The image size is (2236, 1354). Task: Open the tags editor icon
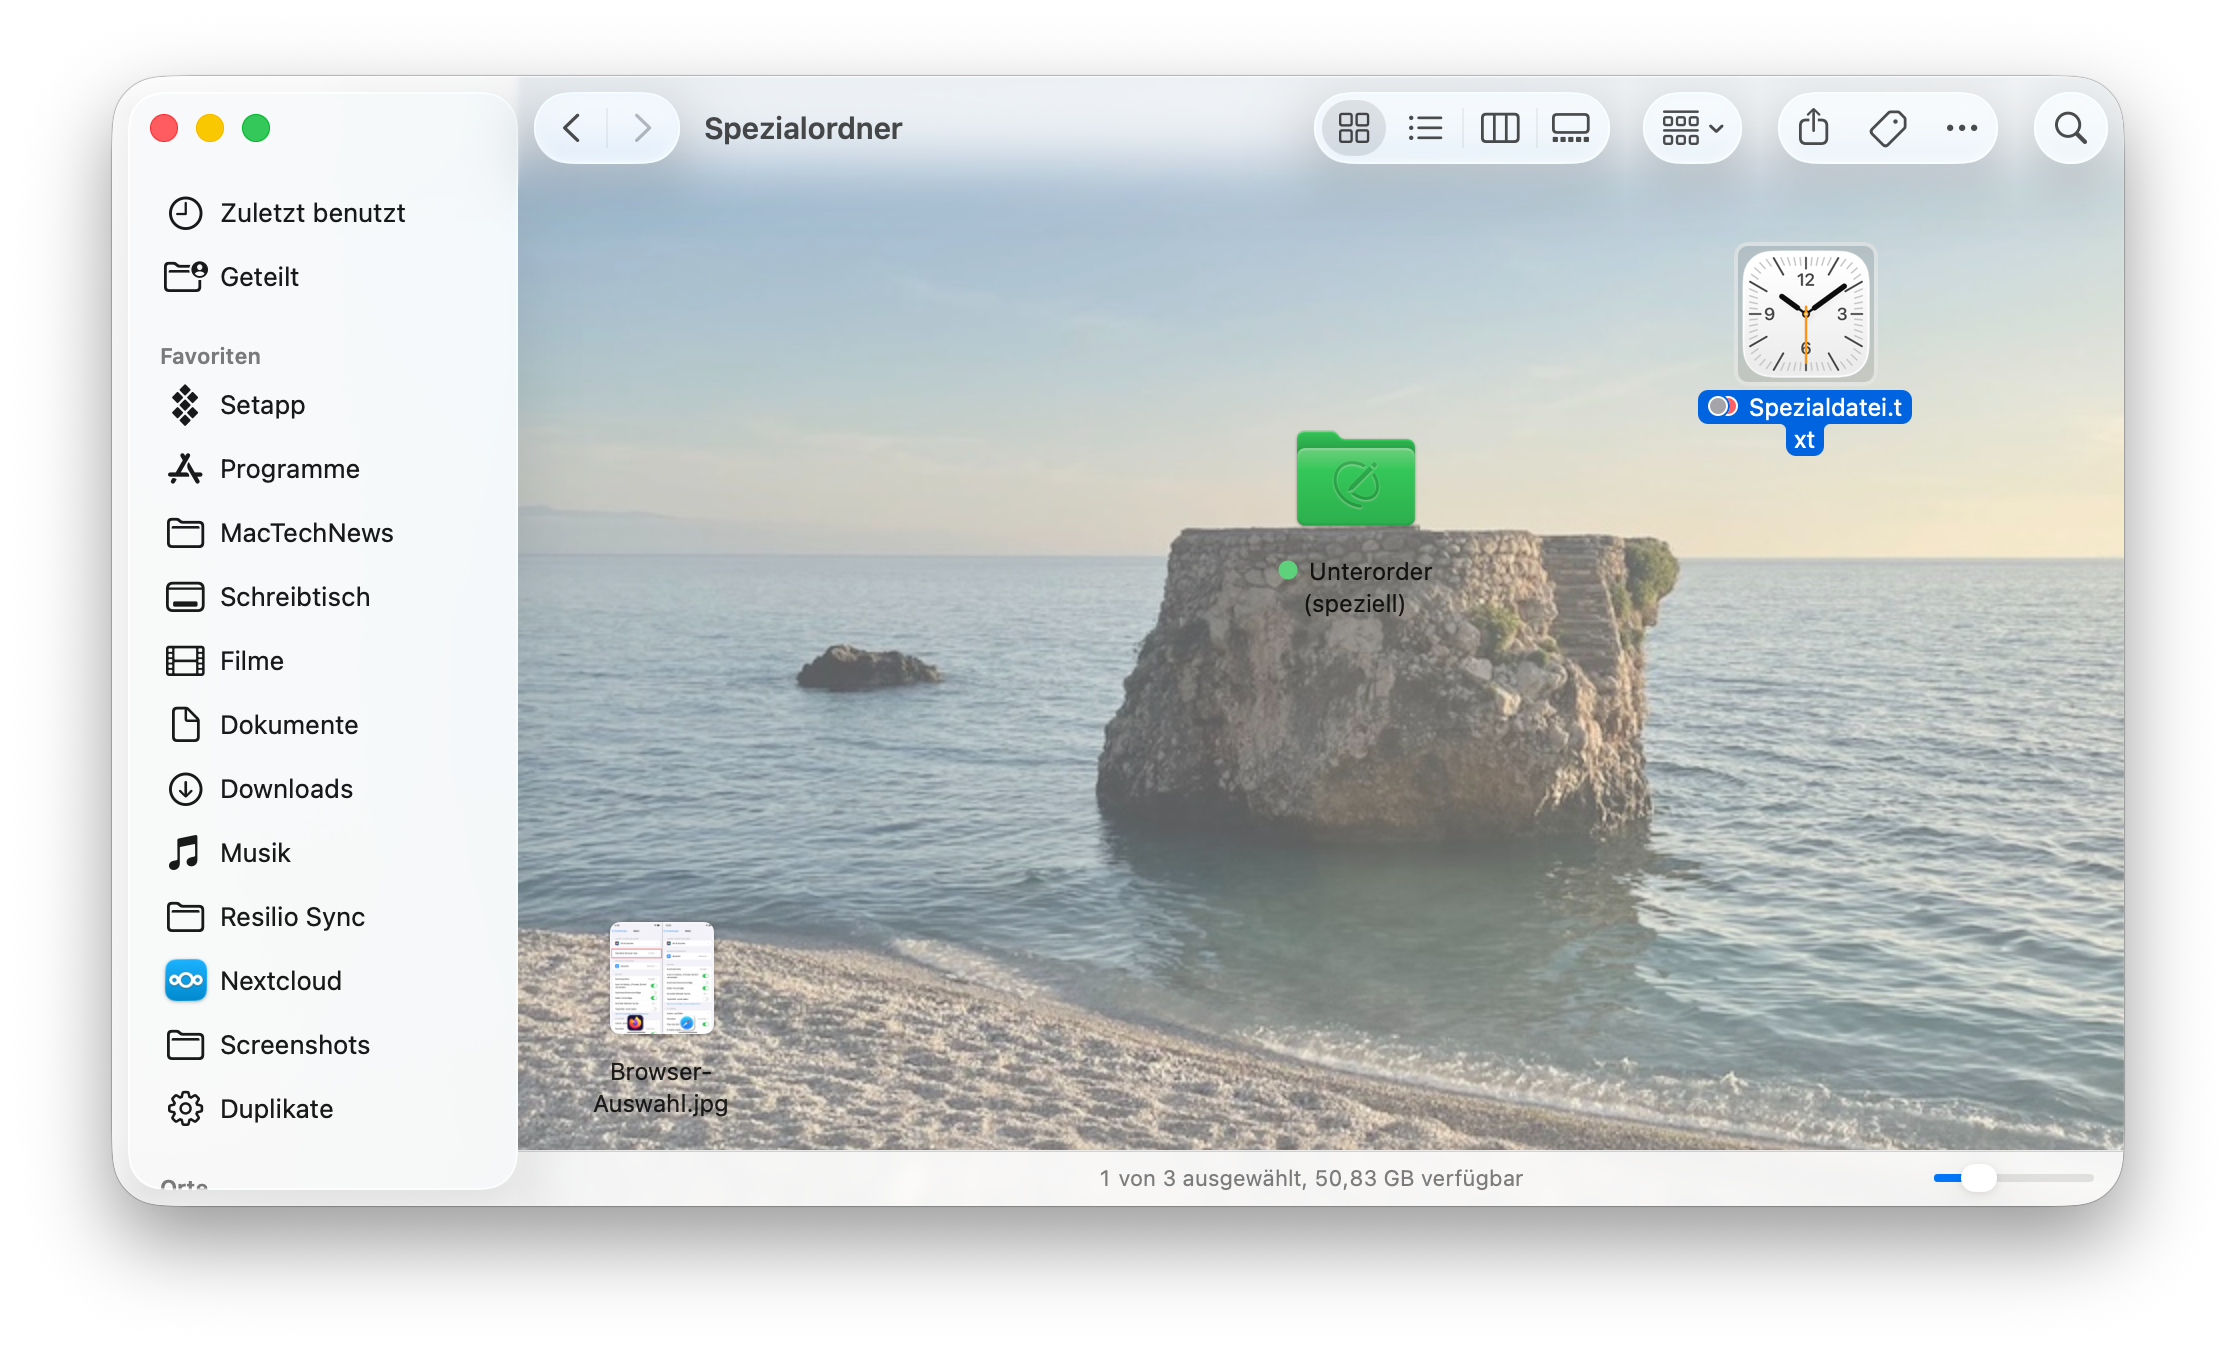[1888, 128]
